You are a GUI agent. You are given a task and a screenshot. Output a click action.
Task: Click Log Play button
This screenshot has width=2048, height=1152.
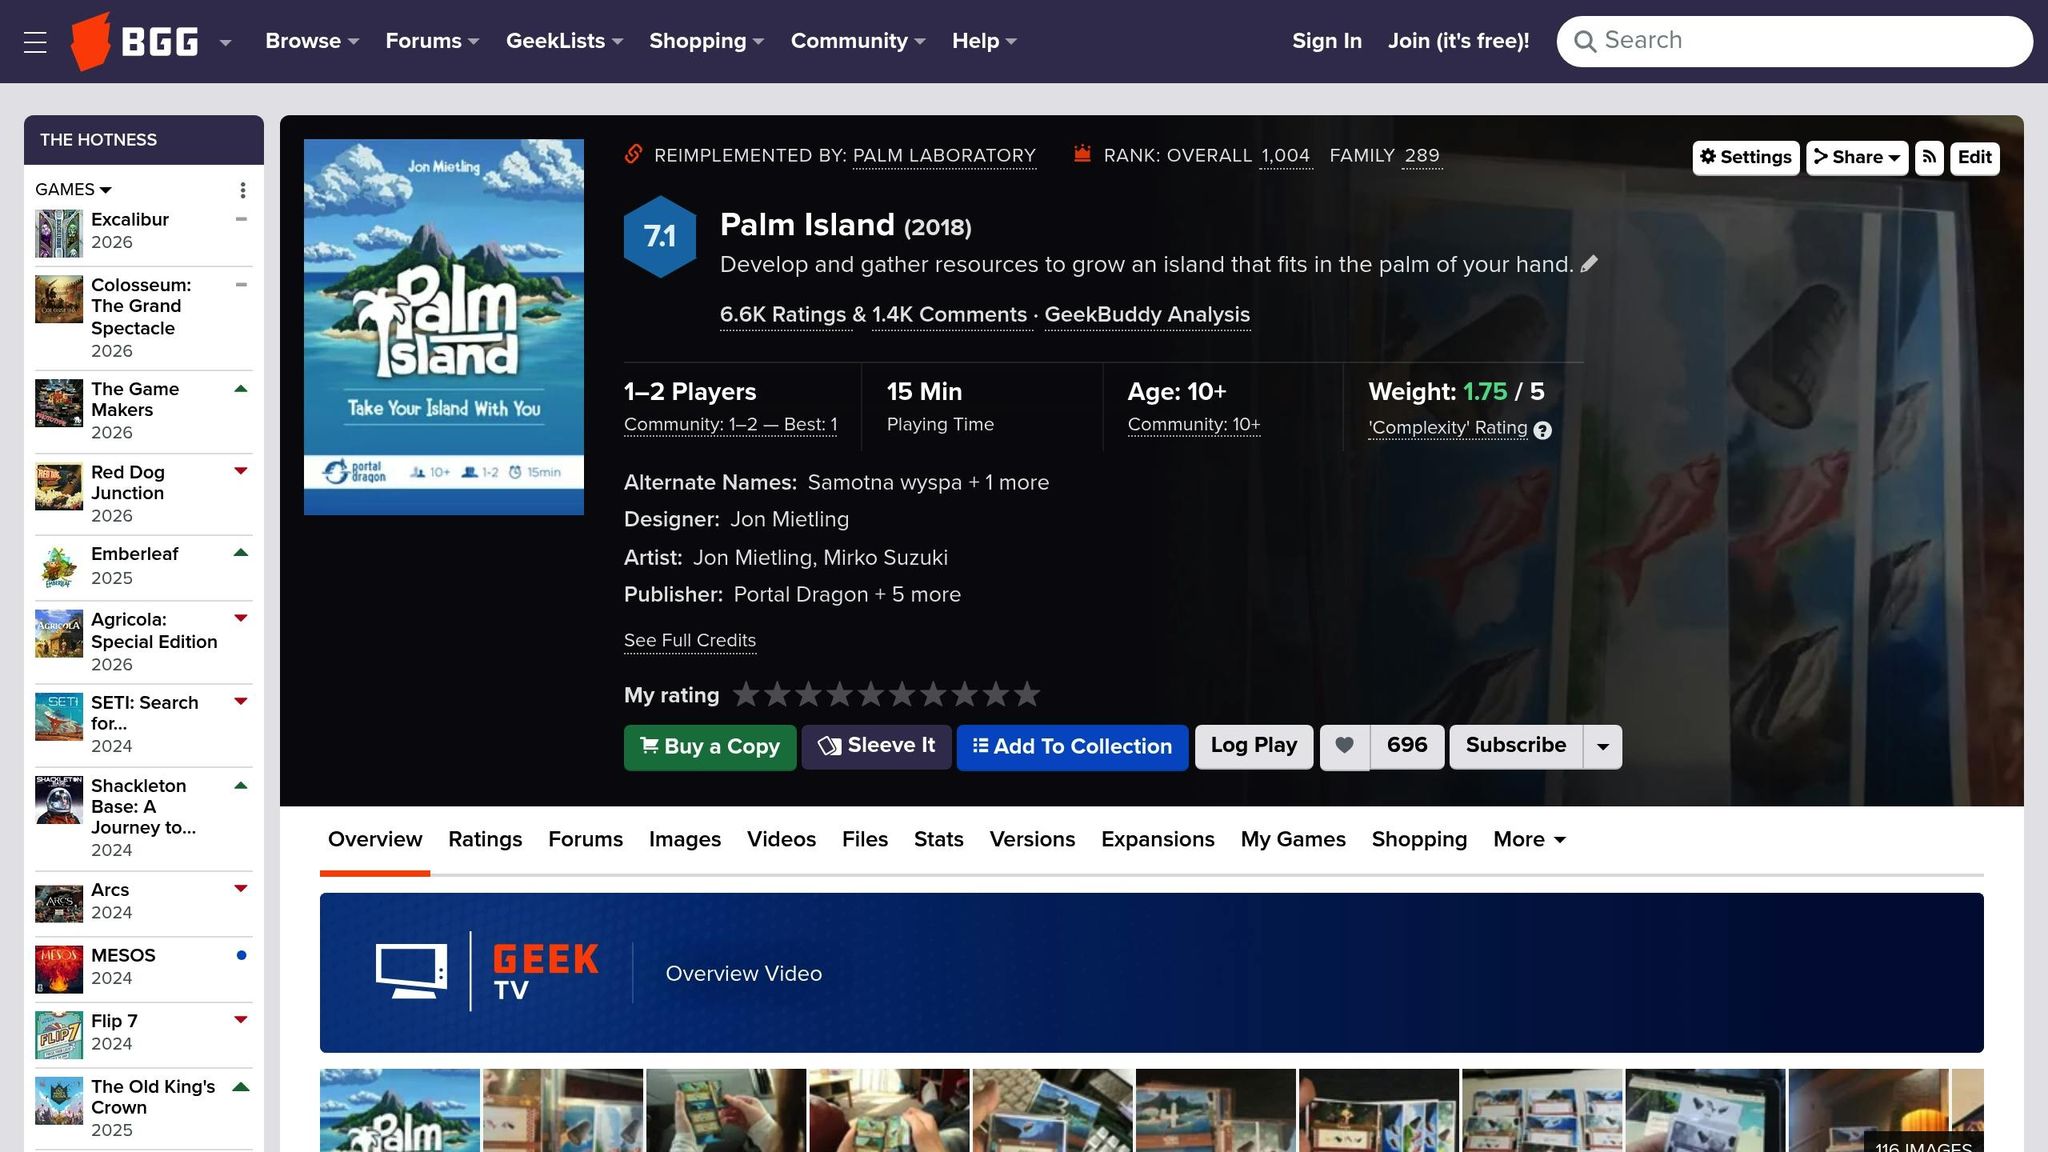click(x=1253, y=746)
